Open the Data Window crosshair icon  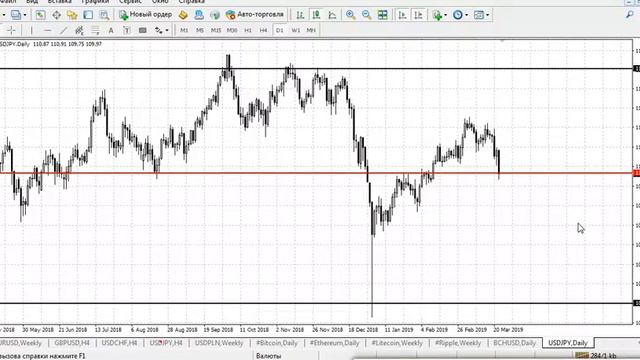(x=56, y=15)
